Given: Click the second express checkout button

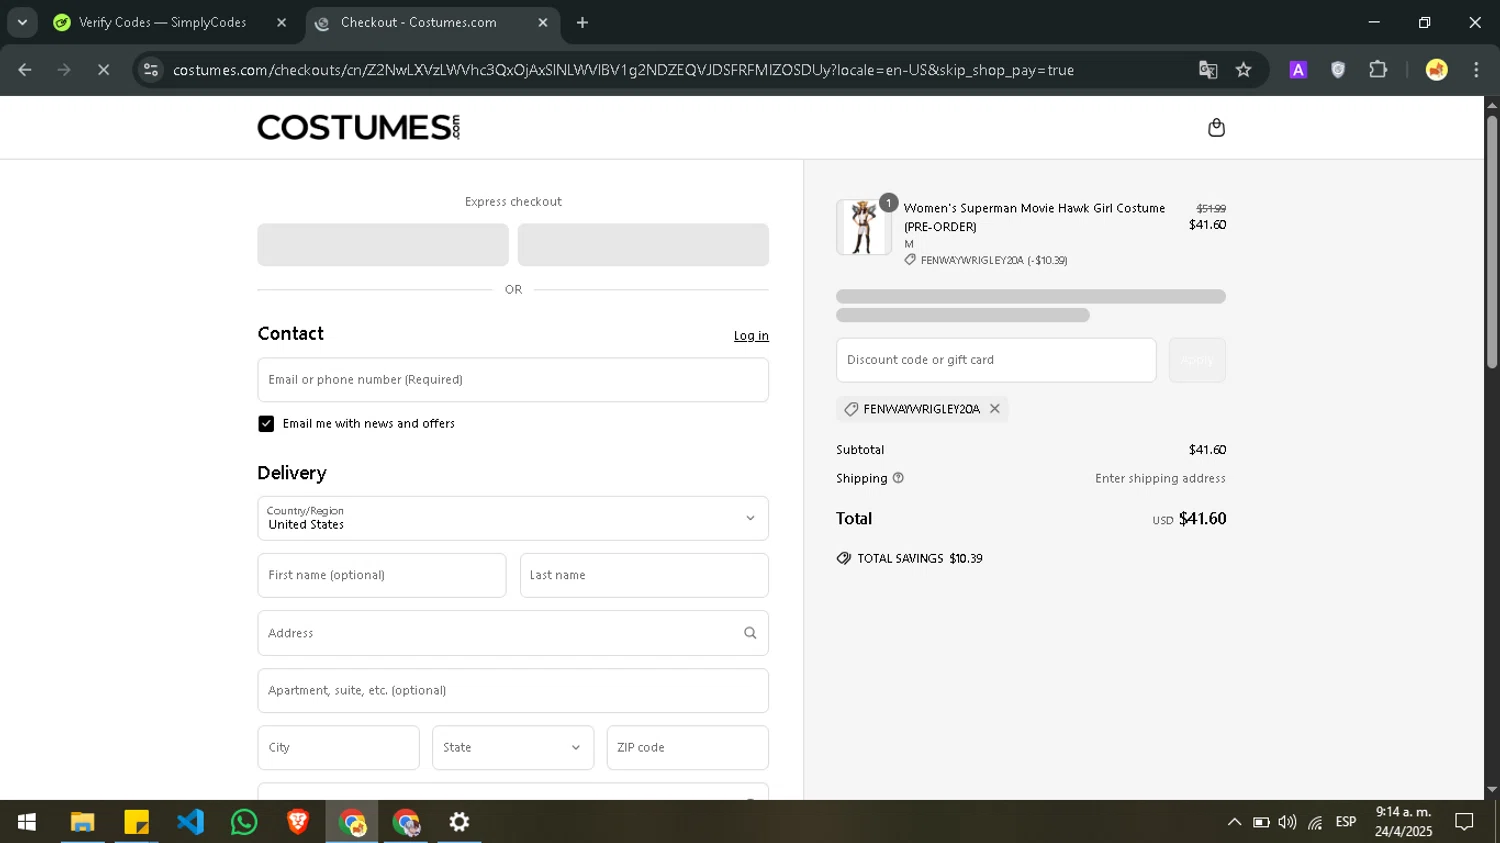Looking at the screenshot, I should coord(643,245).
